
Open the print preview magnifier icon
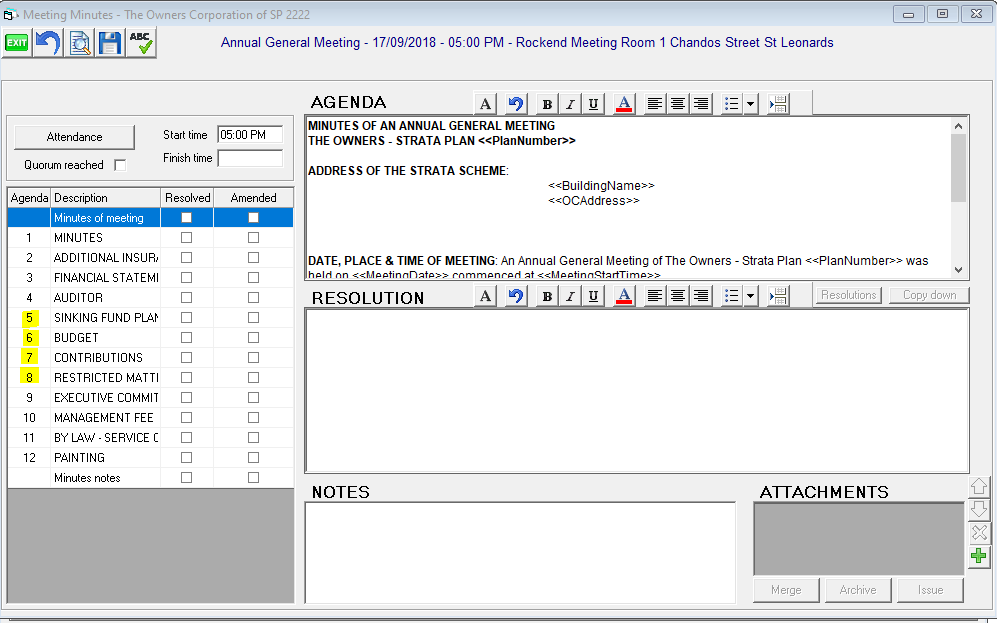(x=79, y=43)
